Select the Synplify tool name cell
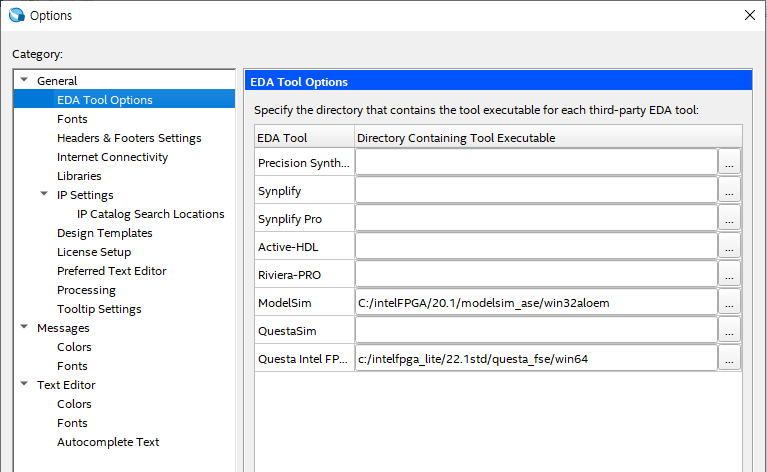The width and height of the screenshot is (767, 472). coord(304,191)
